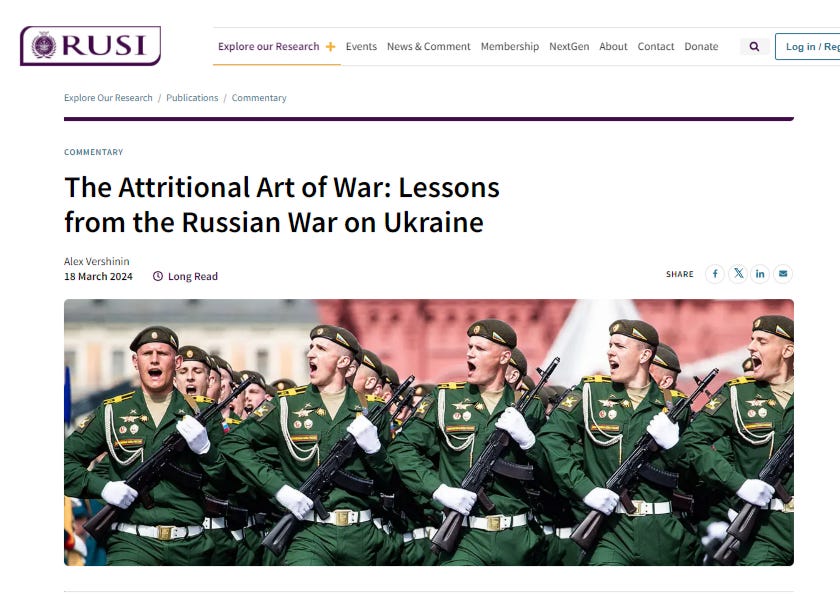Viewport: 840px width, 597px height.
Task: Open News & Comment section
Action: [x=429, y=47]
